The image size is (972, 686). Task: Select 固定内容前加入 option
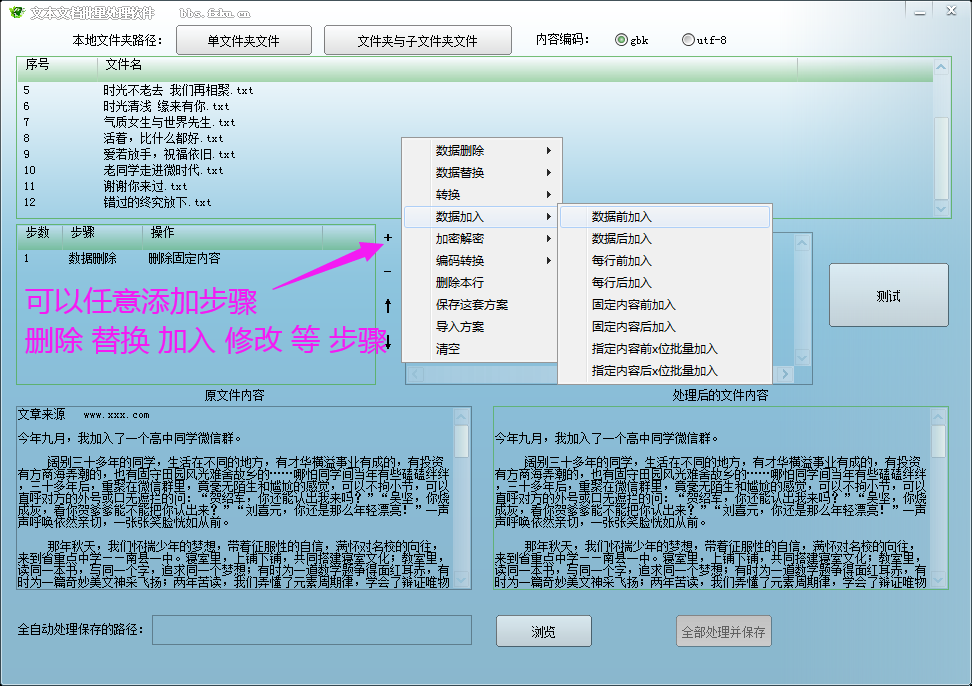[665, 305]
